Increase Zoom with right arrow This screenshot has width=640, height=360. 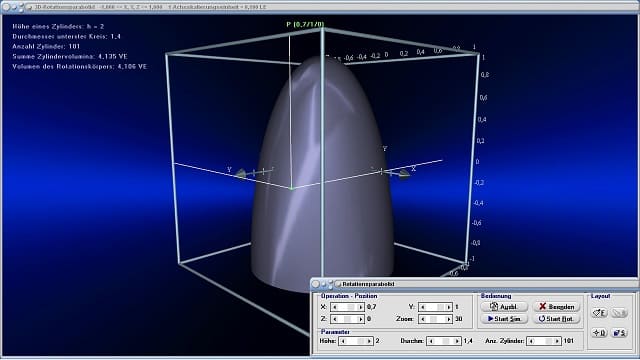tap(449, 319)
